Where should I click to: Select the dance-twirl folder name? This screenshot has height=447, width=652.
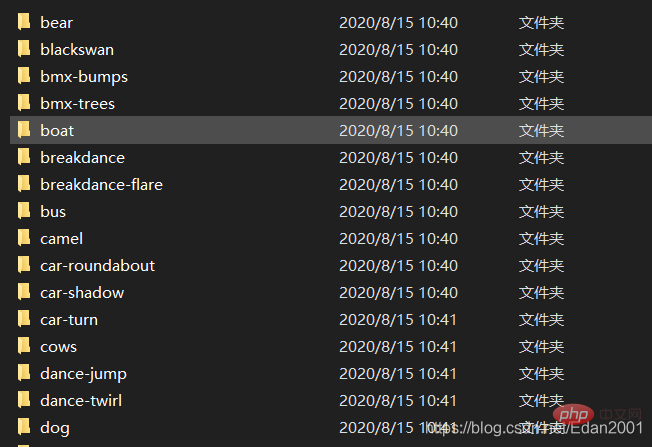pyautogui.click(x=81, y=401)
